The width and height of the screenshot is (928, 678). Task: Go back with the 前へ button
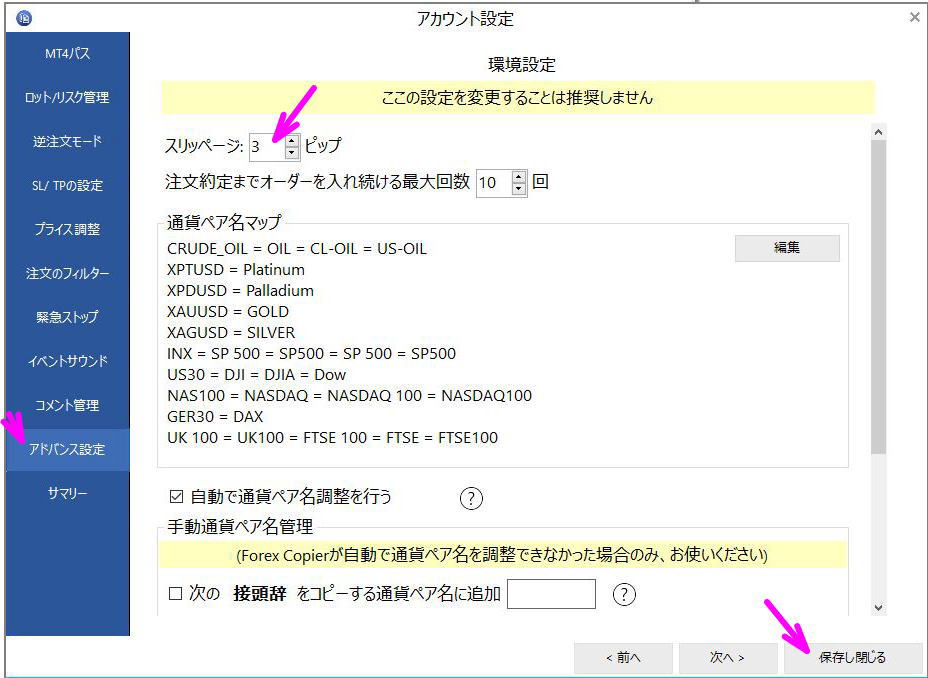[x=623, y=657]
